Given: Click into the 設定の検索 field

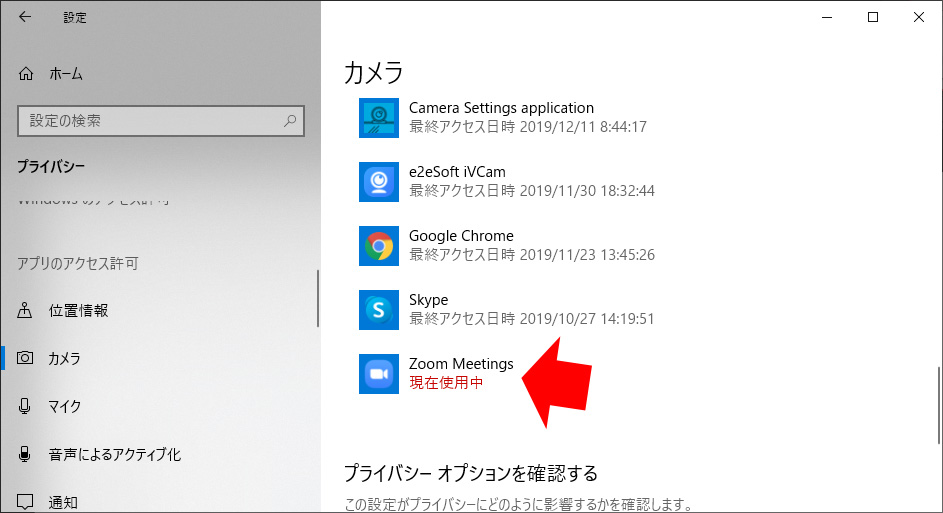Looking at the screenshot, I should pos(150,121).
